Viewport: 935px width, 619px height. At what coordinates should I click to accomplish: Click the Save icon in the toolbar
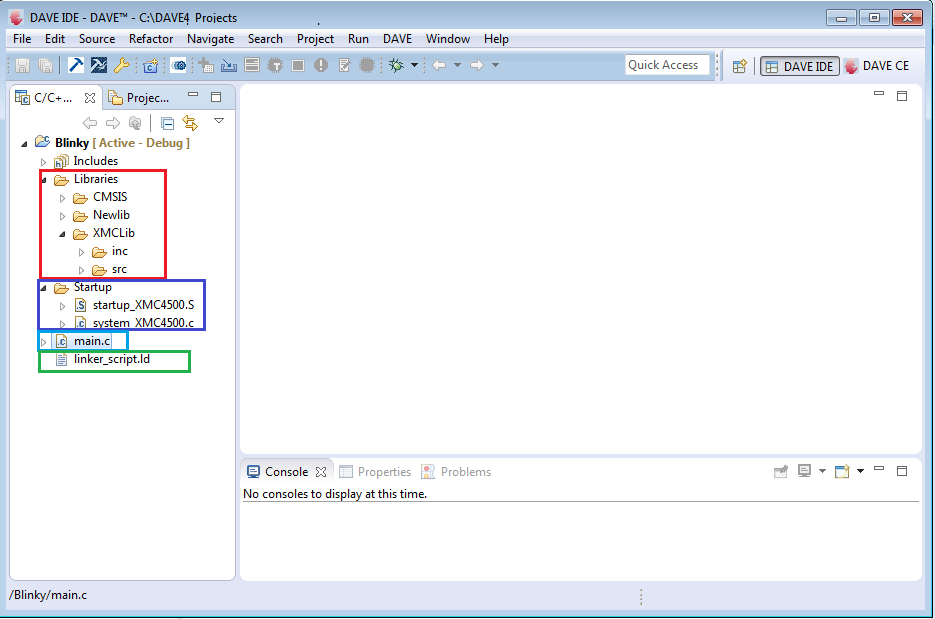tap(22, 65)
